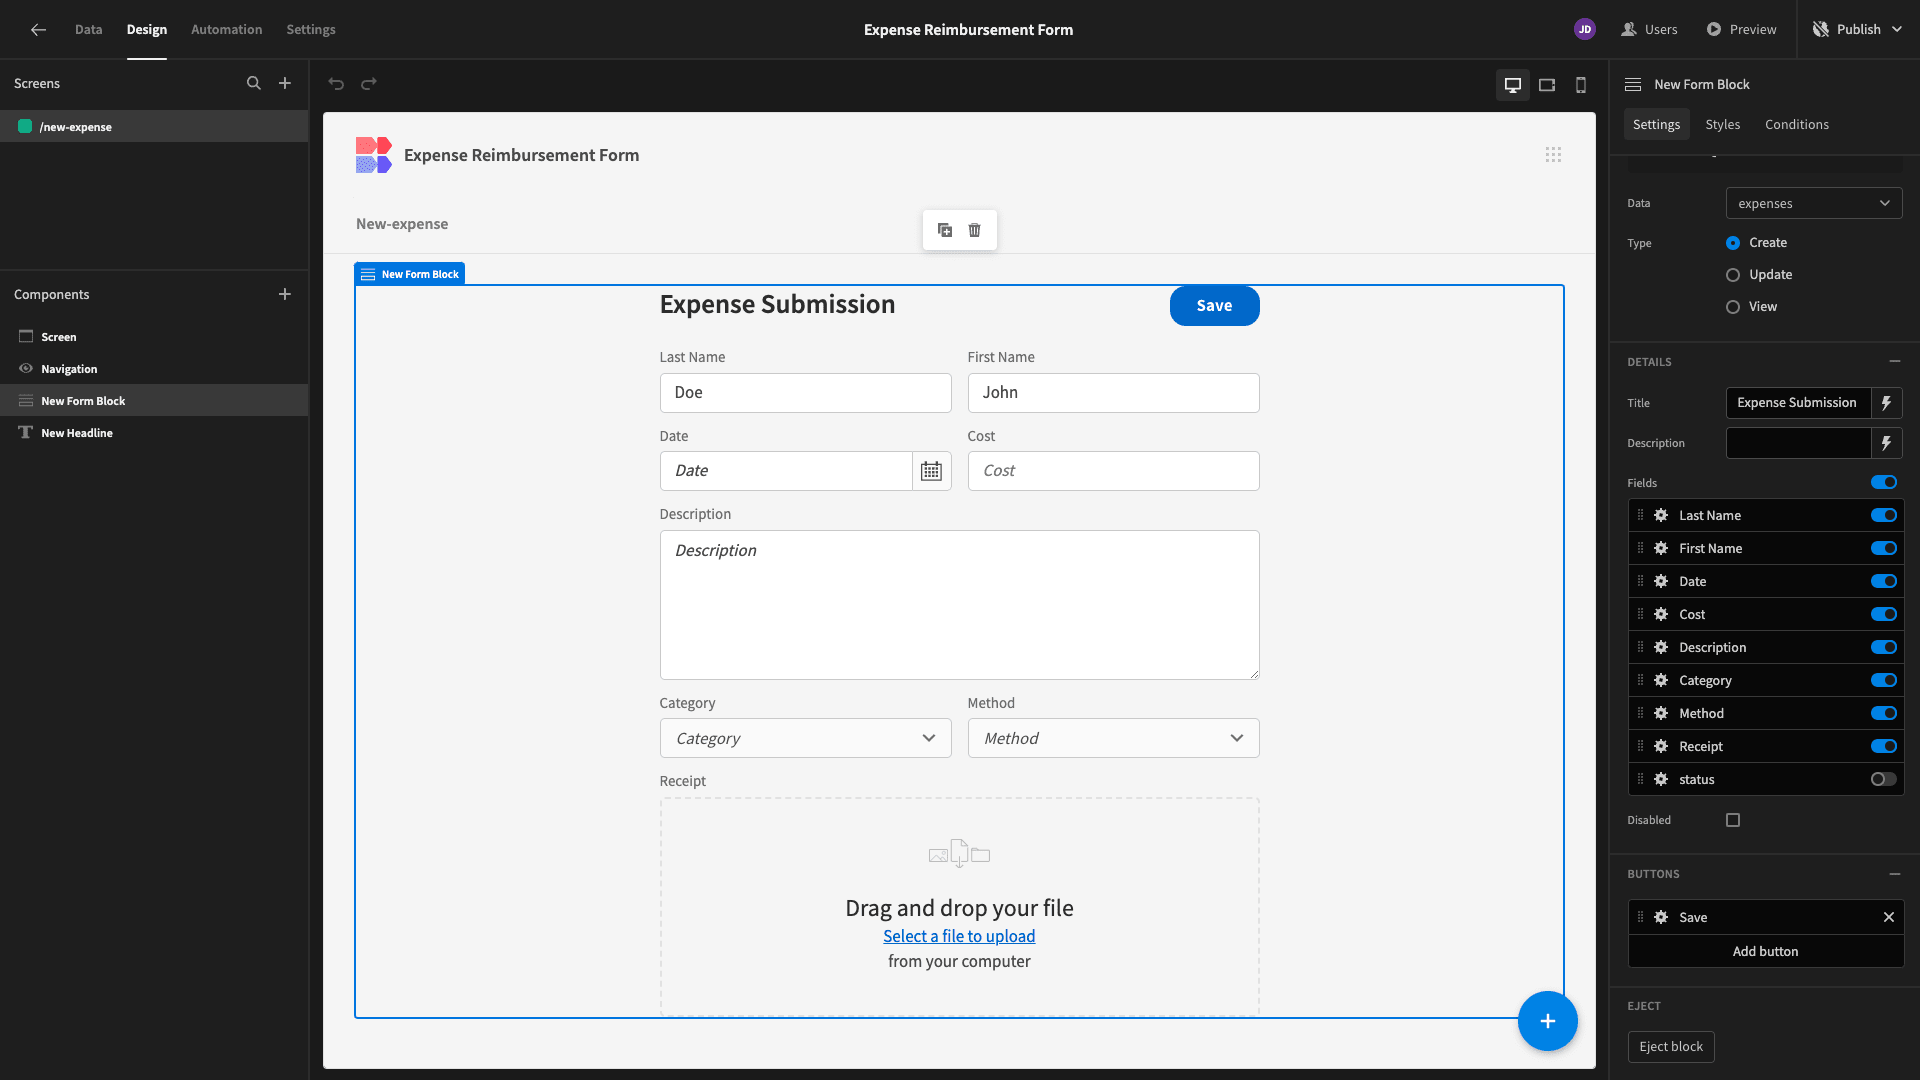Open the Conditions tab
The width and height of the screenshot is (1920, 1080).
(1797, 124)
